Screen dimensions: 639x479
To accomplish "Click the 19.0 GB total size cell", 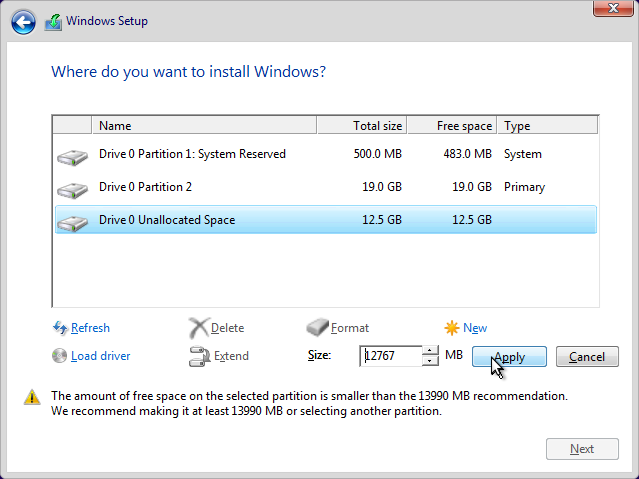I will [382, 187].
